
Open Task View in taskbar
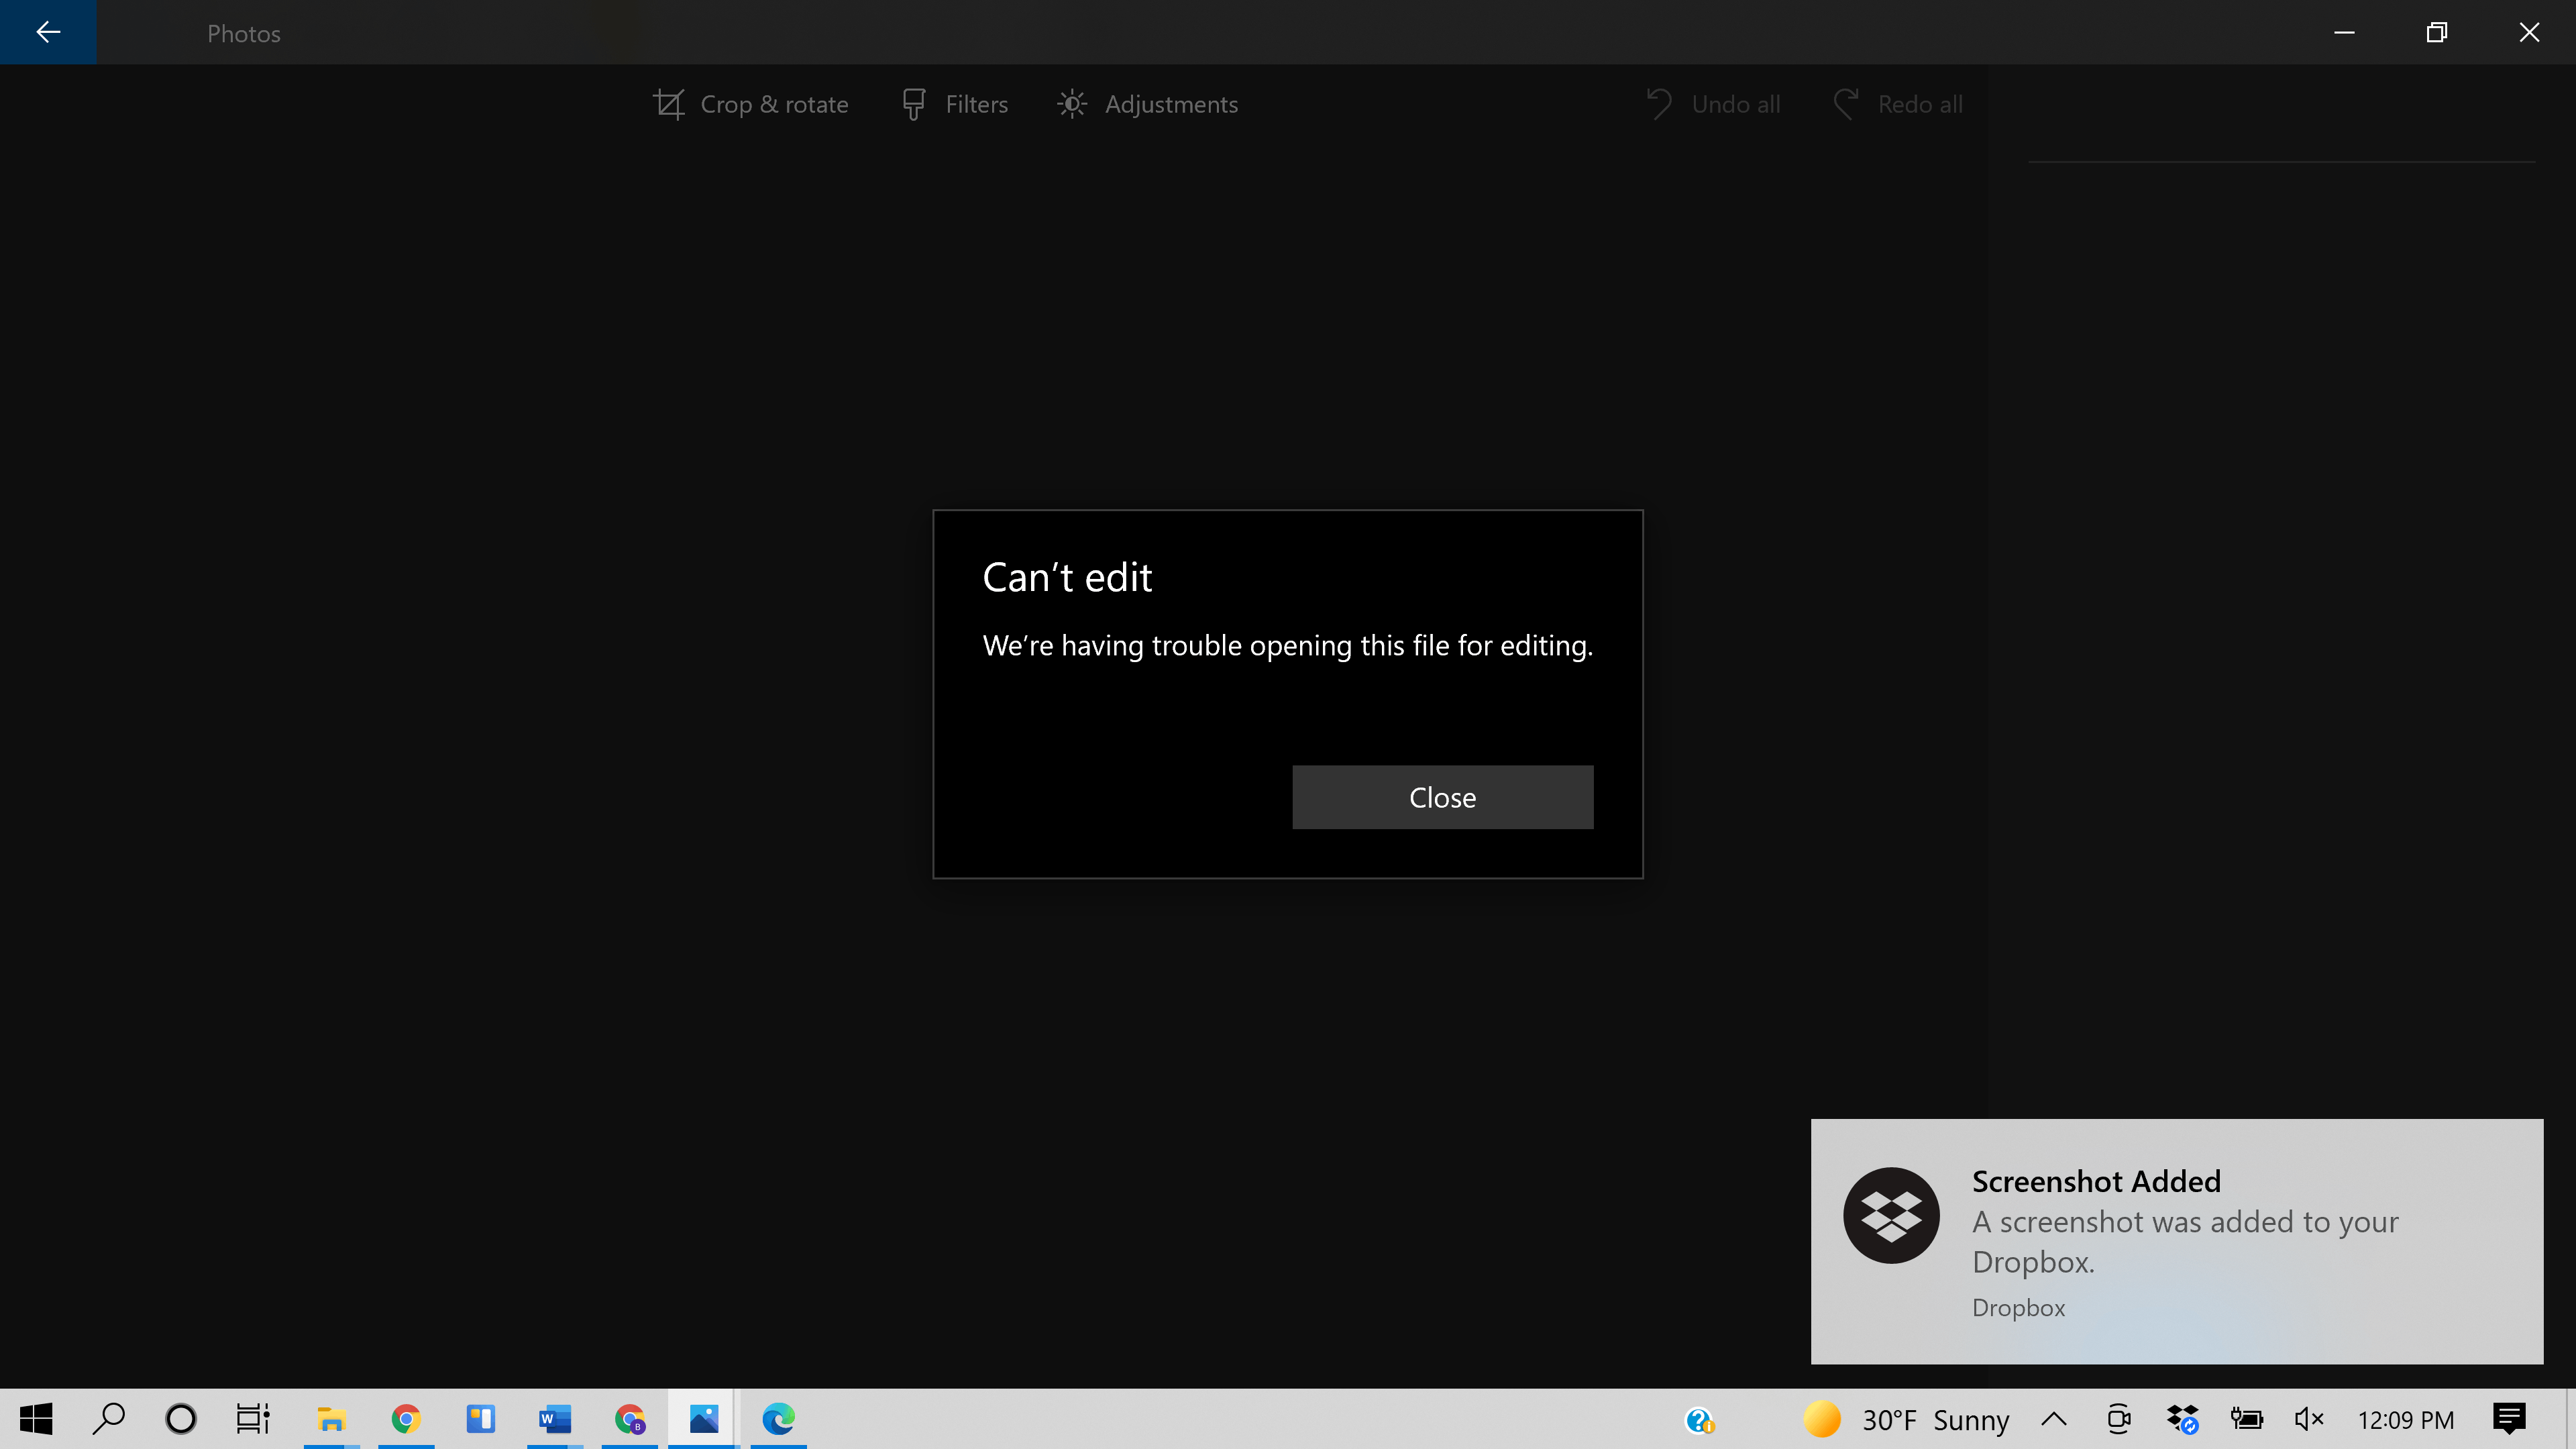pyautogui.click(x=253, y=1419)
